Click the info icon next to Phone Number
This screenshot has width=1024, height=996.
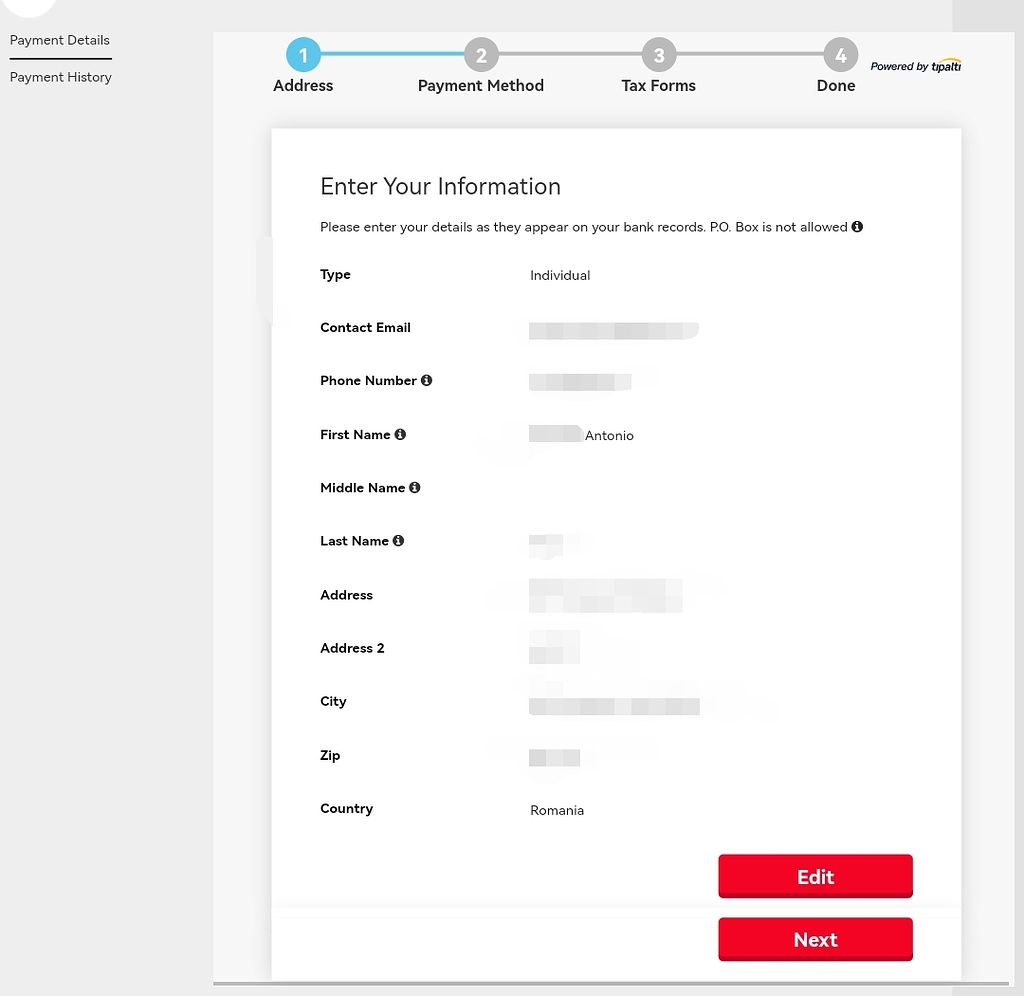click(427, 380)
